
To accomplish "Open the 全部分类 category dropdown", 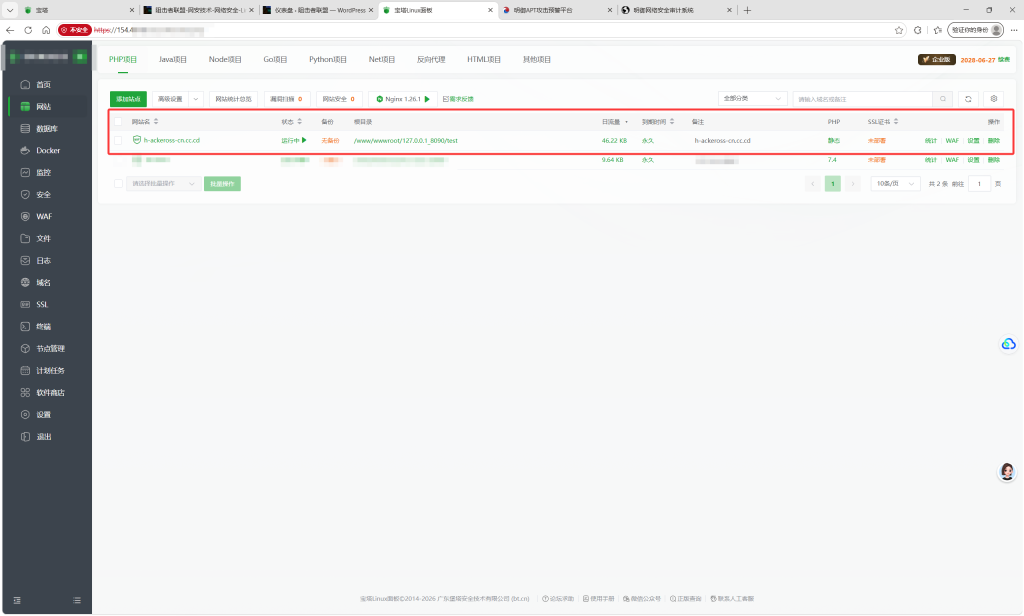I will [752, 99].
